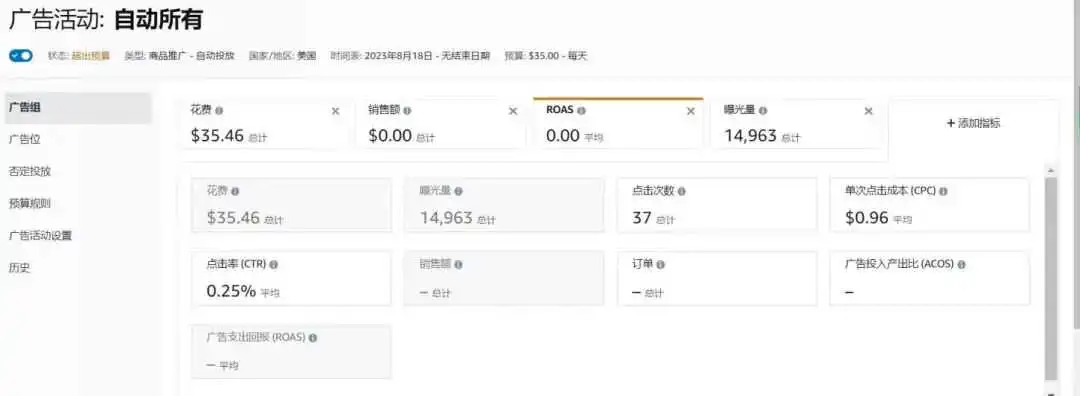Click the 37 clicks total value
This screenshot has height=396, width=1080.
[642, 218]
